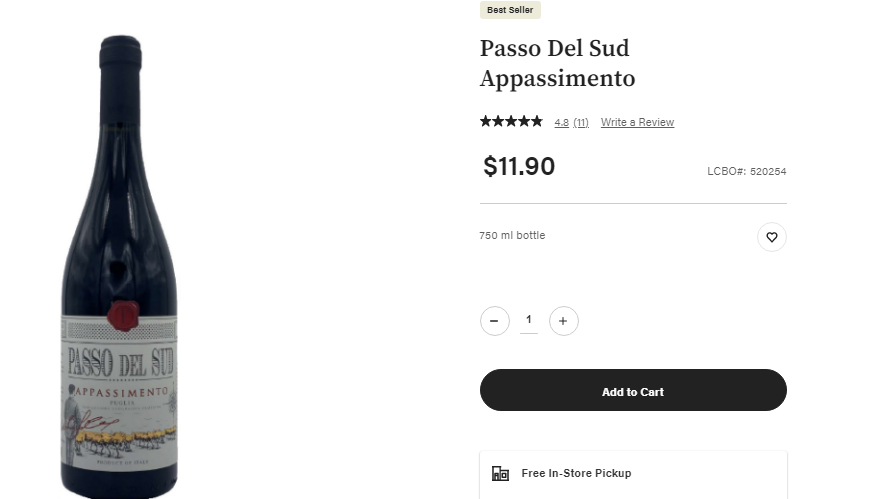
Task: Click the LCBO# 520254 product number
Action: pos(746,171)
